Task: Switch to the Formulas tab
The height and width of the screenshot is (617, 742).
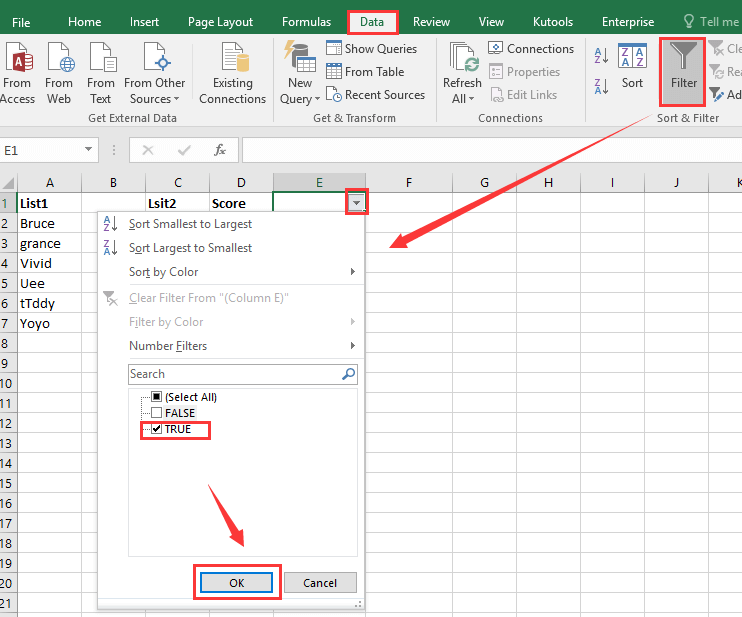Action: click(306, 22)
